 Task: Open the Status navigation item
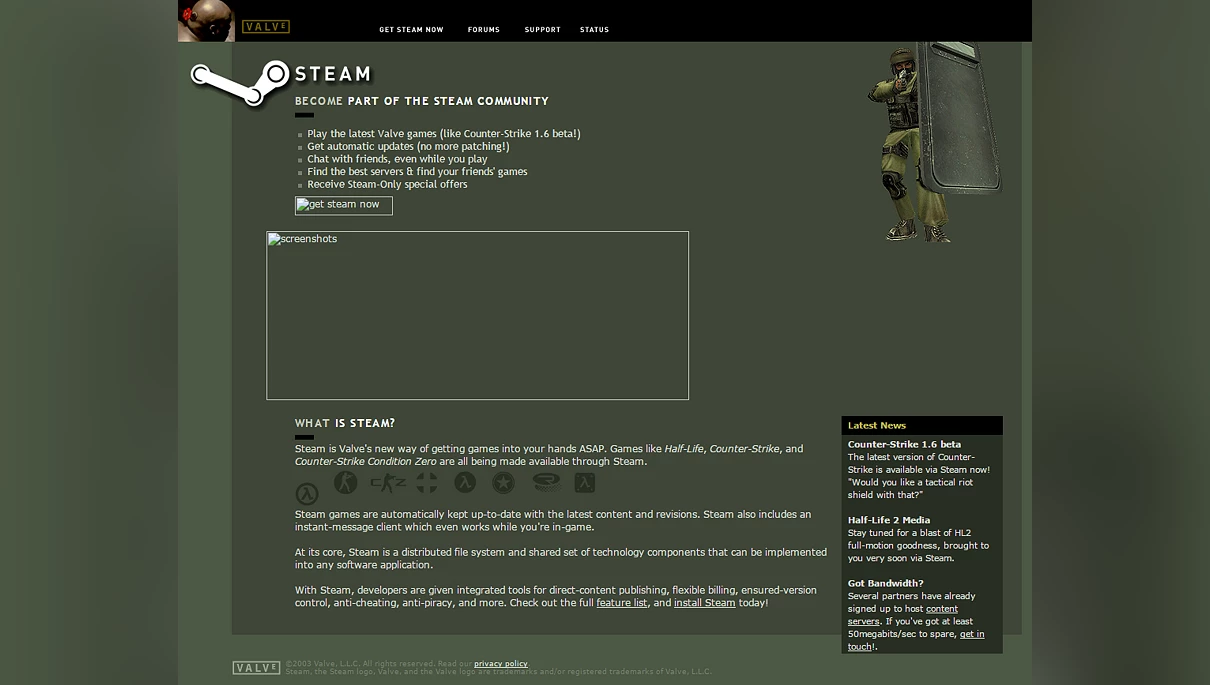coord(595,30)
